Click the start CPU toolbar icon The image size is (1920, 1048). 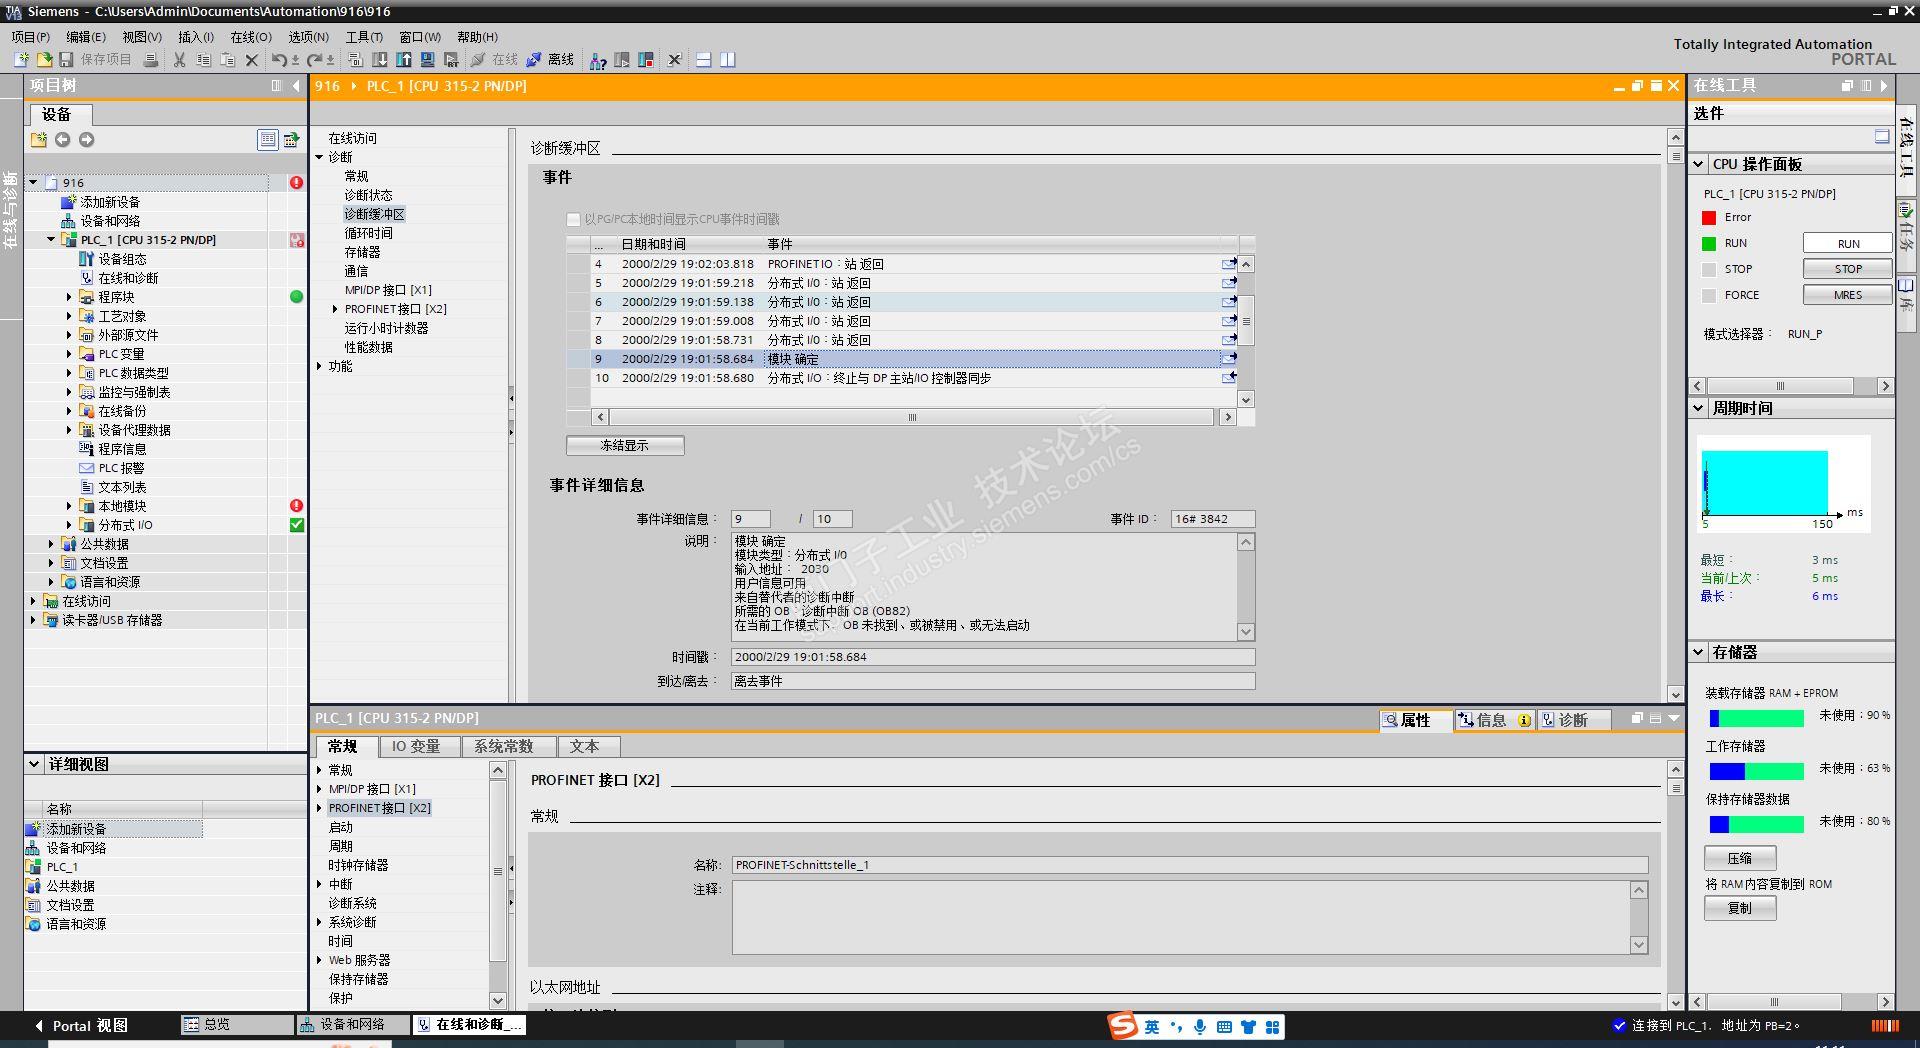point(622,60)
